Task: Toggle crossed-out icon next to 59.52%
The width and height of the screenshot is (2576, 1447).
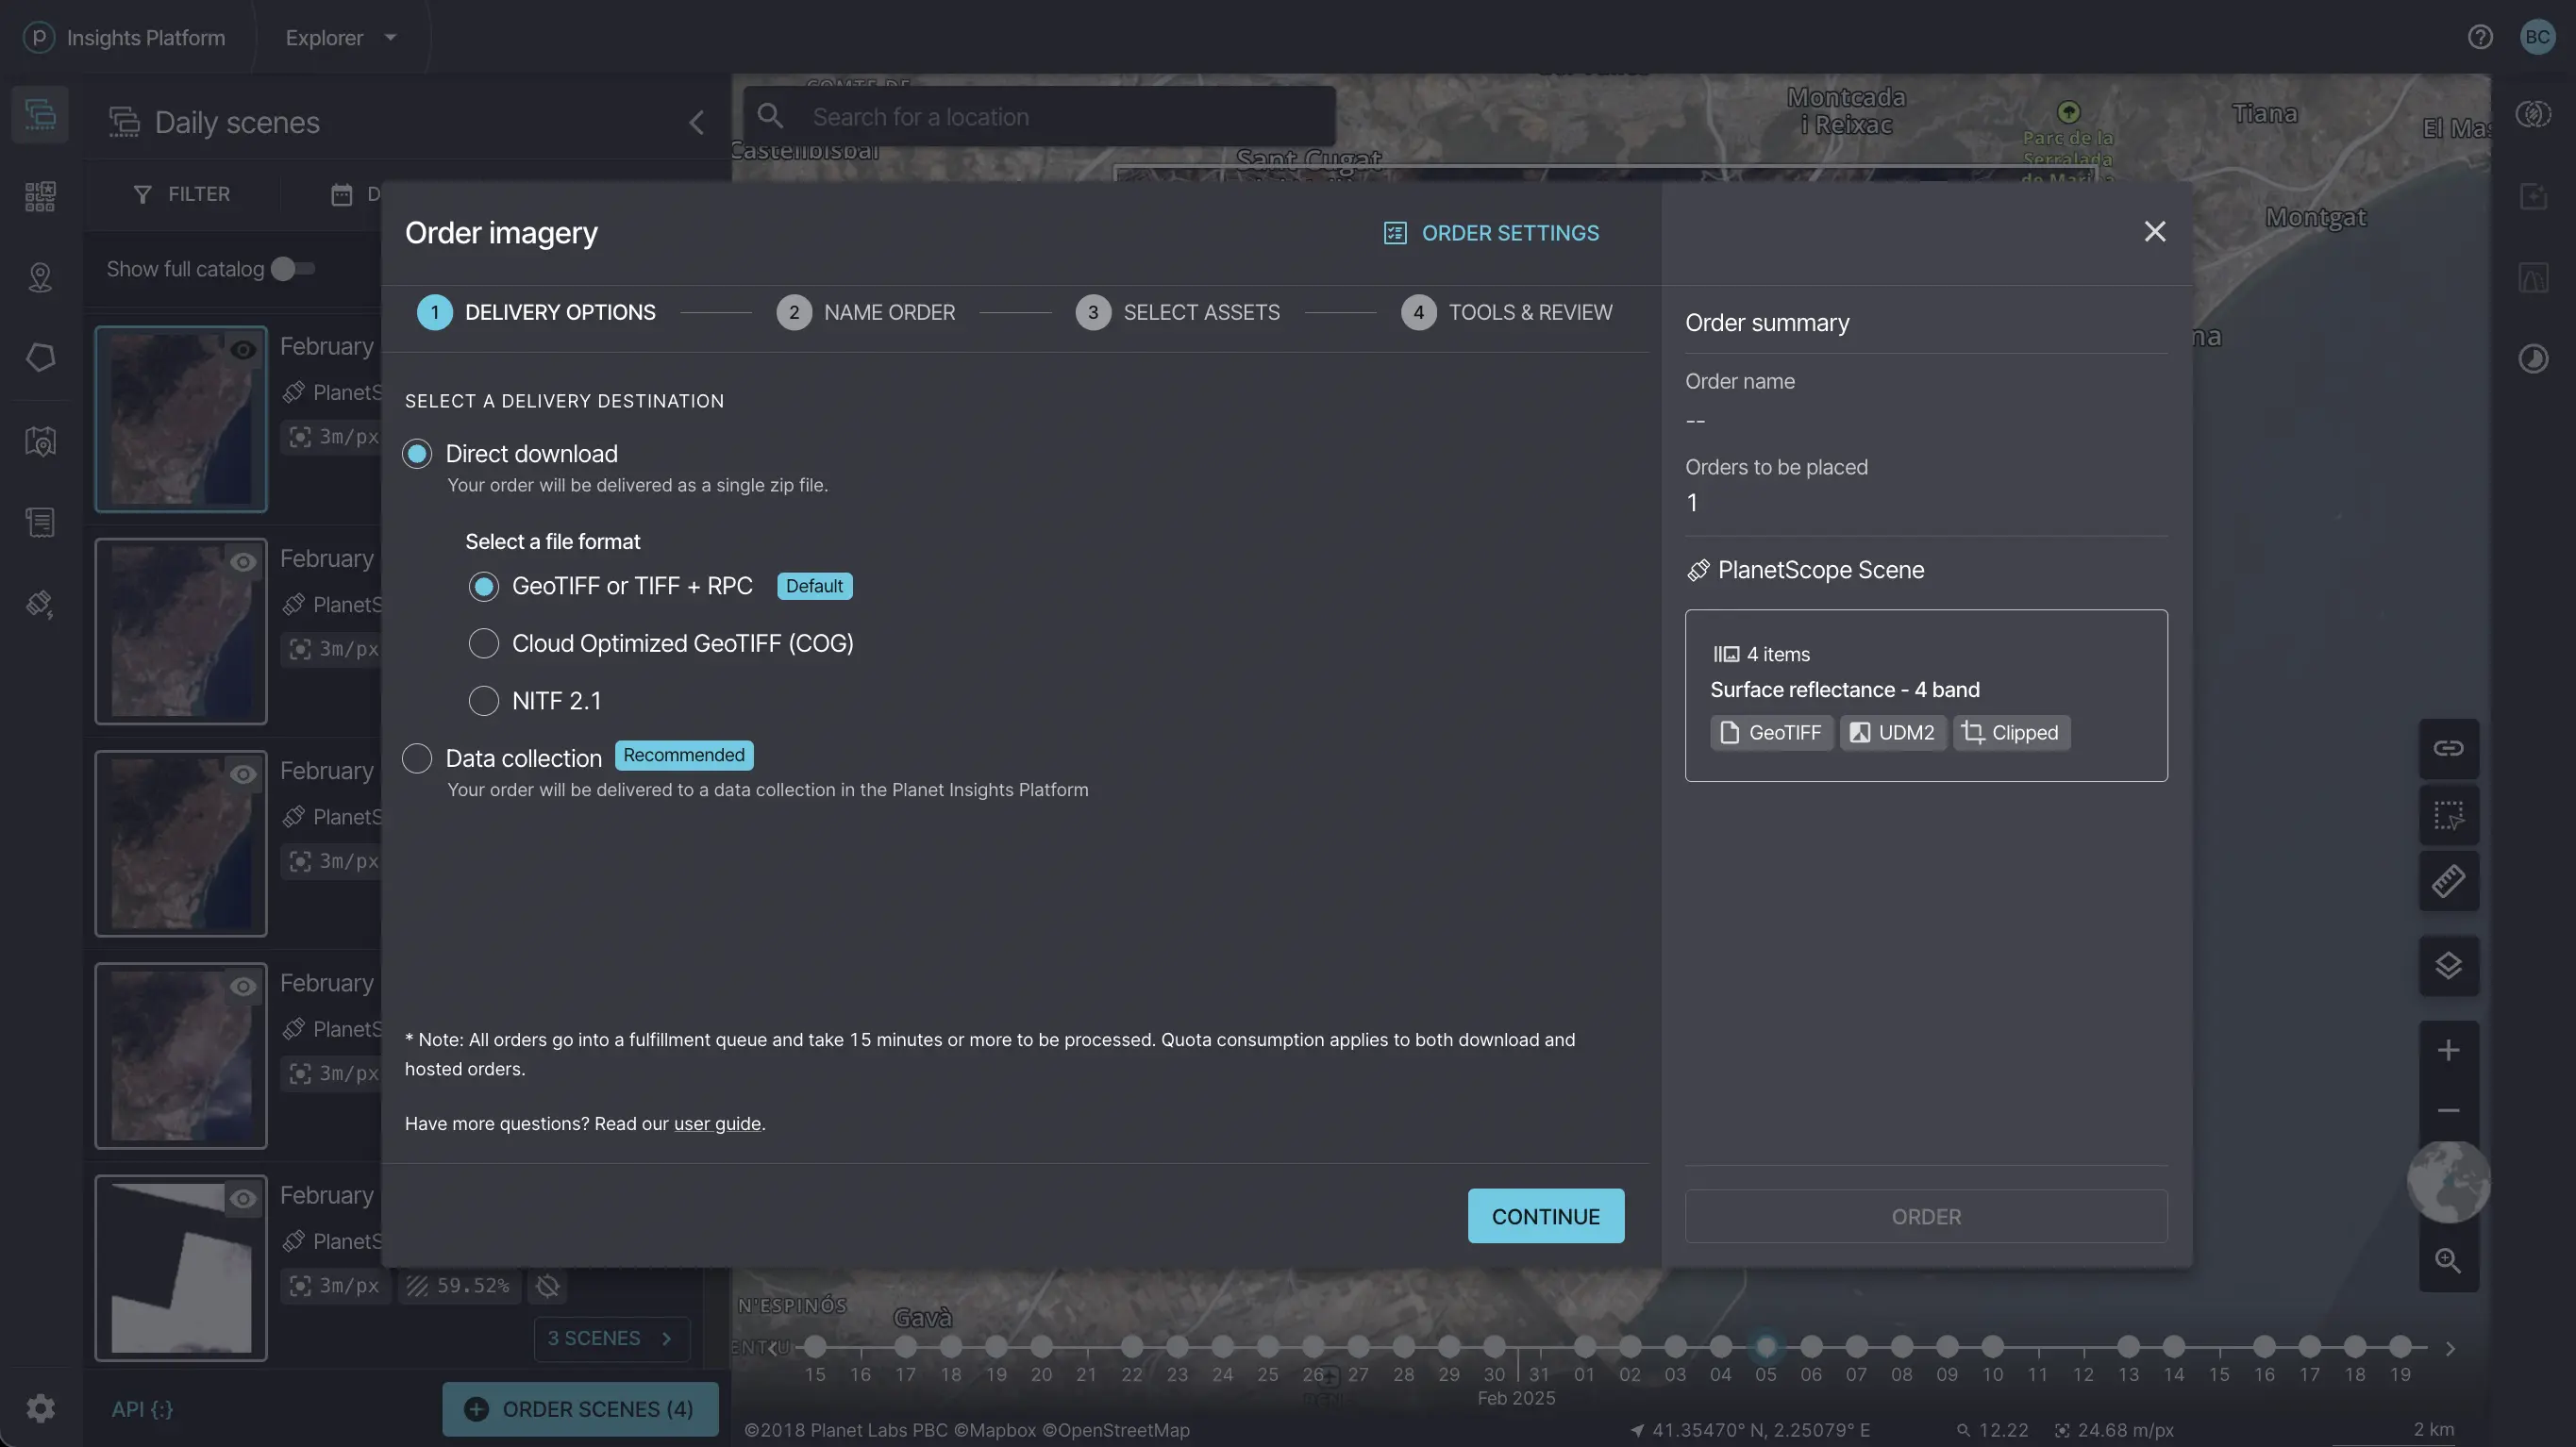Action: 547,1286
